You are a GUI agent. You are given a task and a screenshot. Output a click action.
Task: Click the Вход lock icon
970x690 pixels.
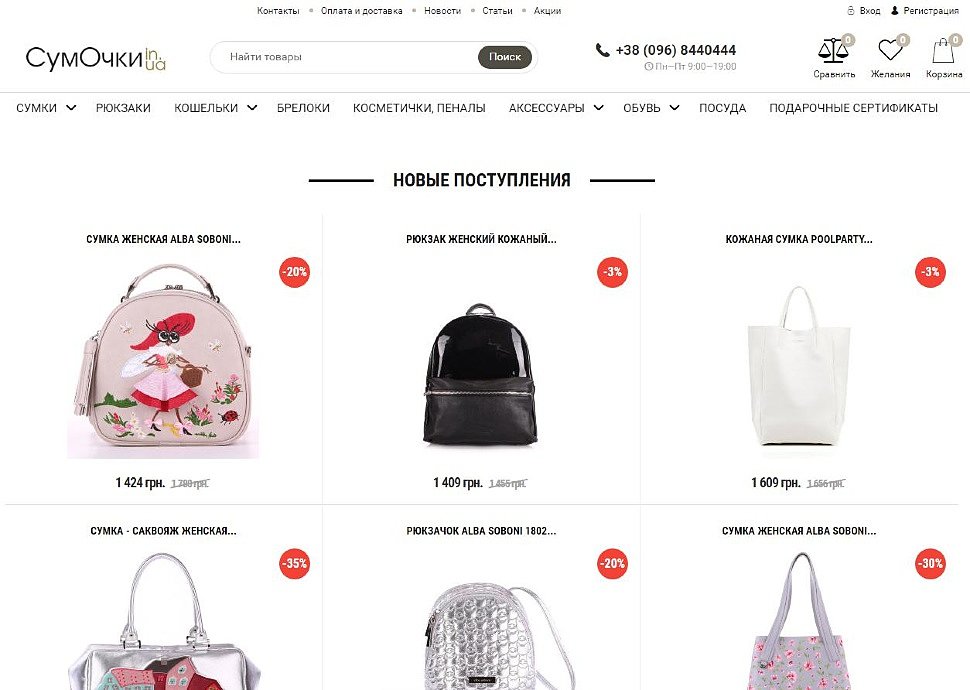click(851, 11)
